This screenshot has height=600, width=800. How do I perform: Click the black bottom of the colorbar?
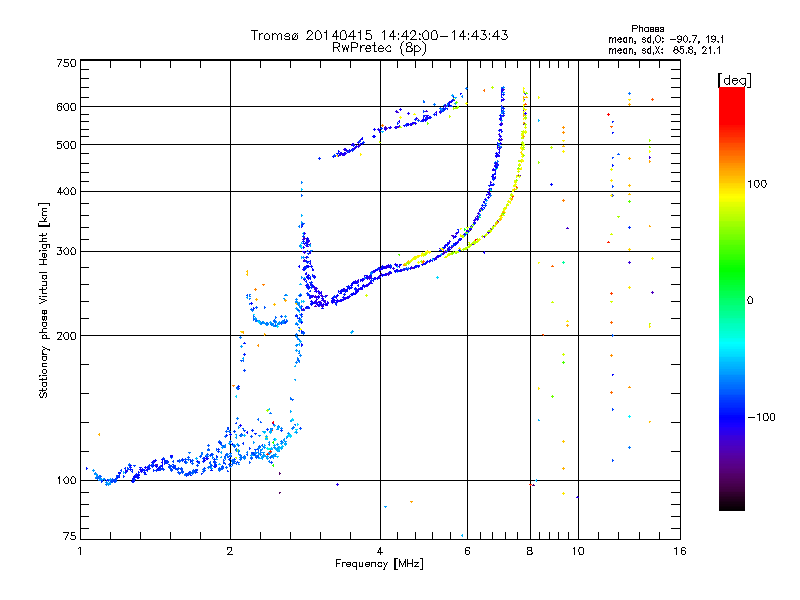[x=732, y=503]
